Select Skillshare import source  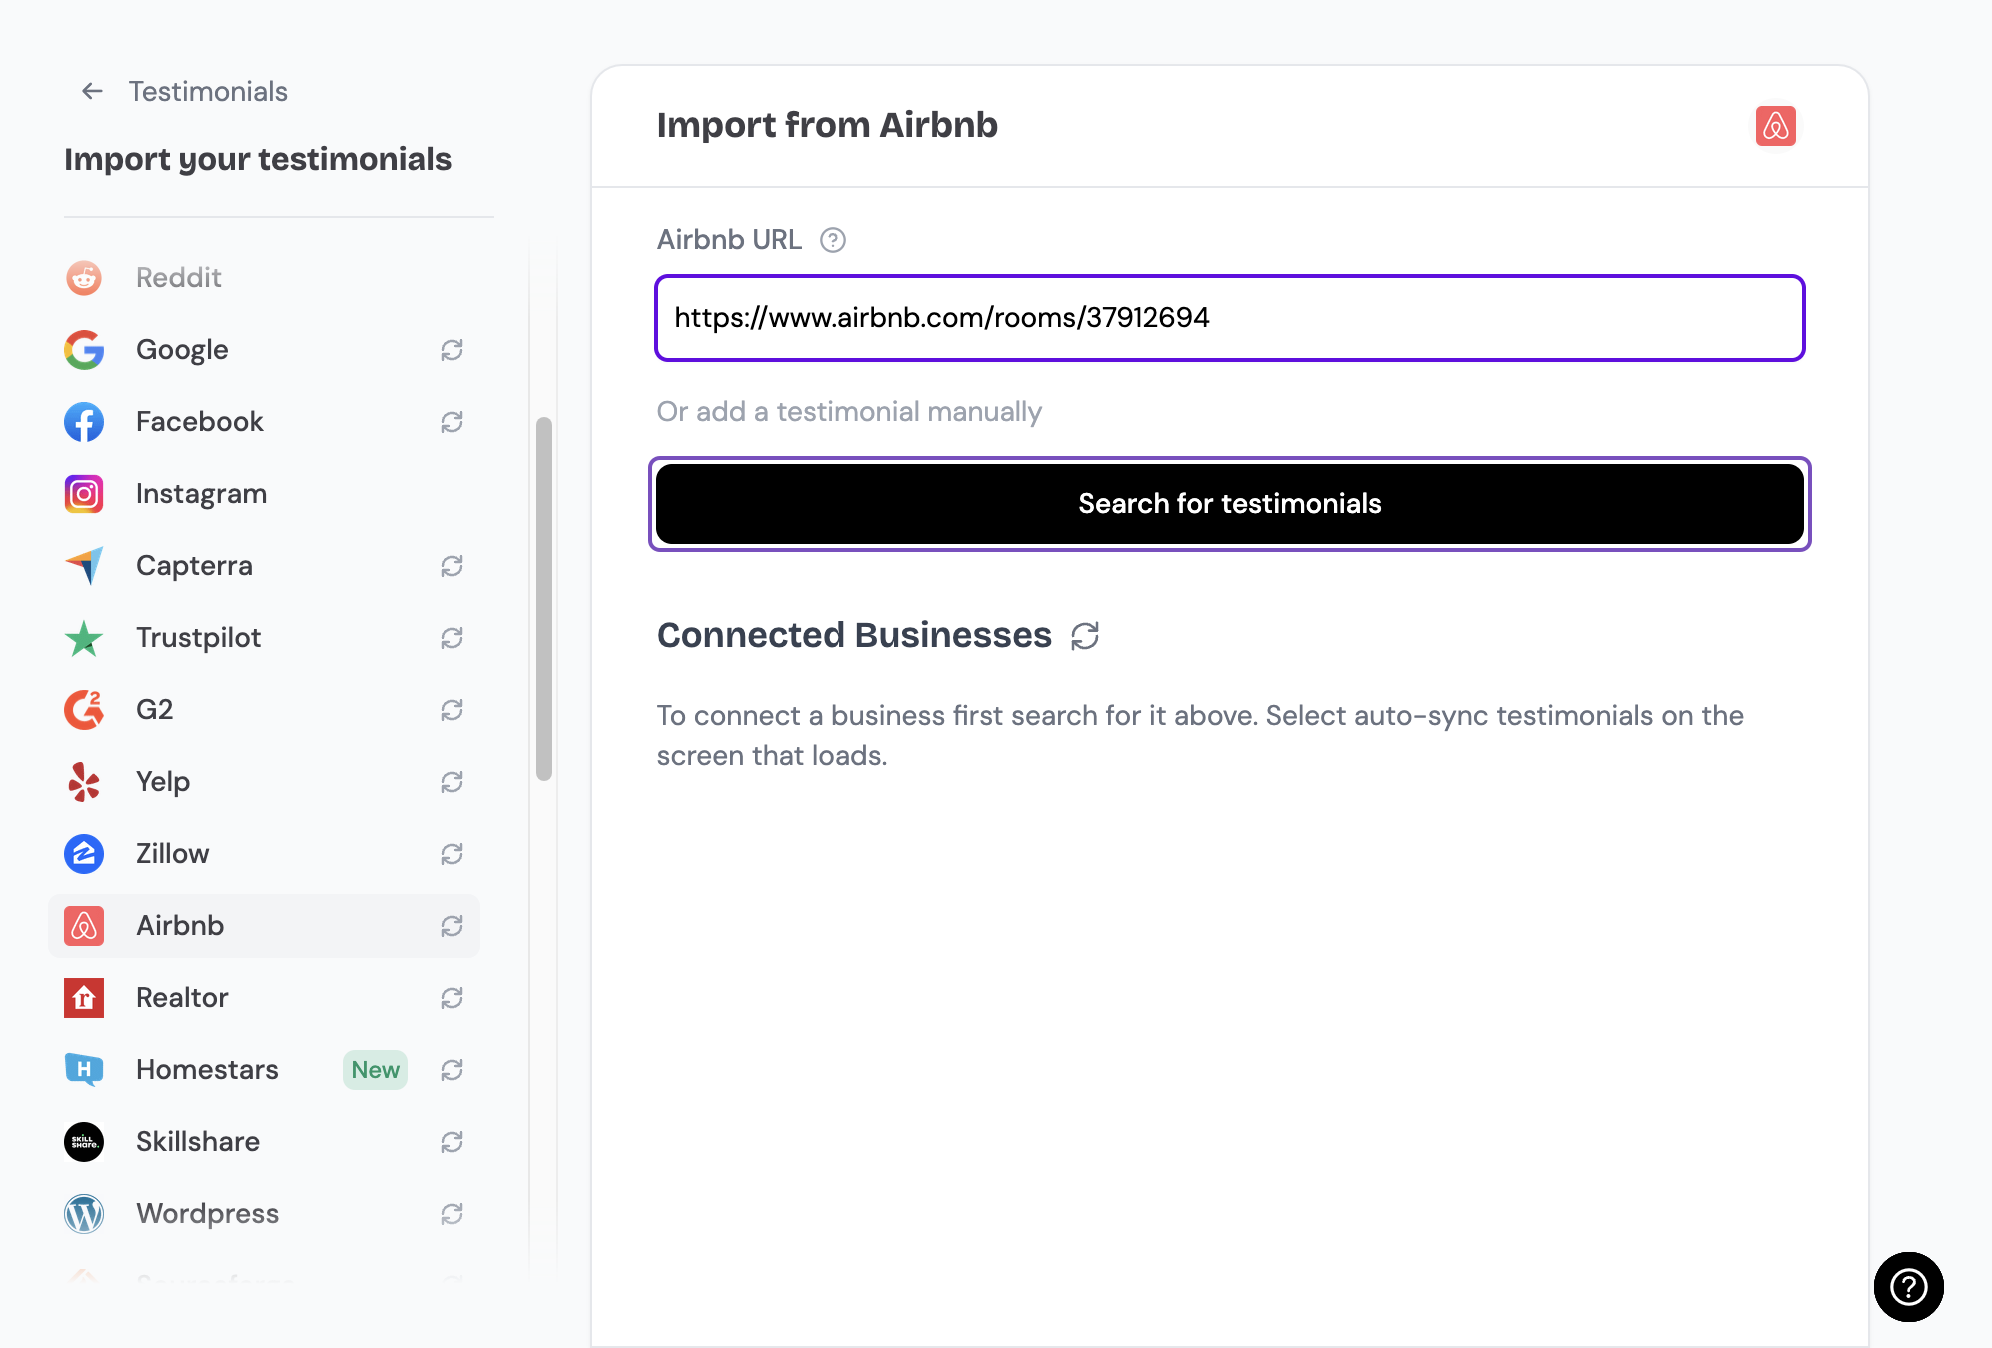click(x=264, y=1142)
